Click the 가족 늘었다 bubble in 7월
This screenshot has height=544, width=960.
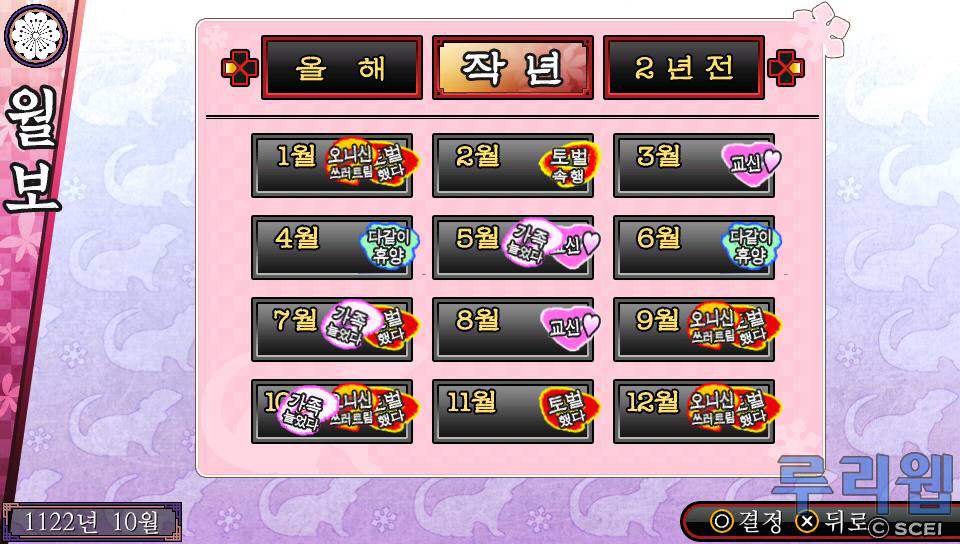click(347, 324)
